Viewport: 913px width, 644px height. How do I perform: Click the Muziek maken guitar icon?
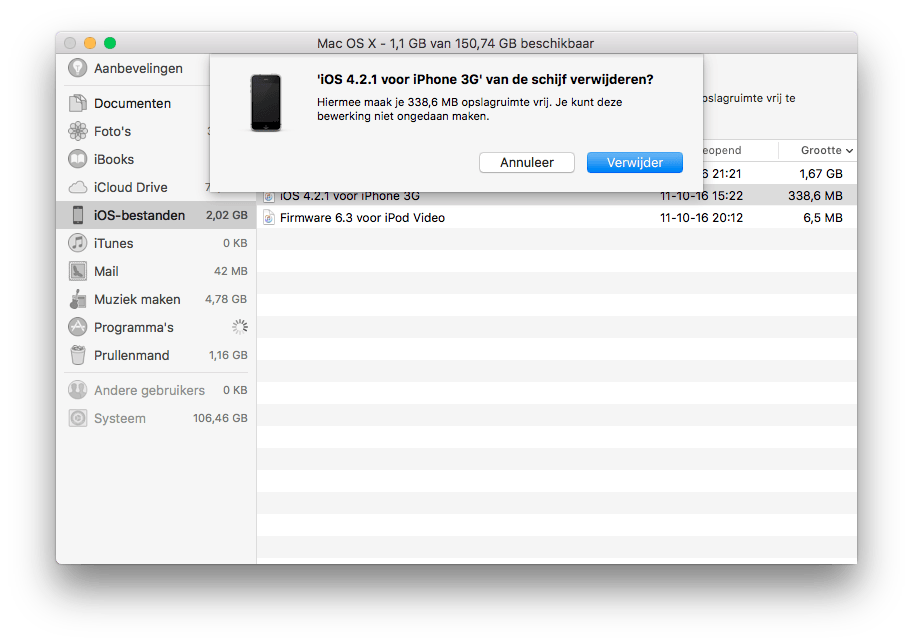point(77,299)
